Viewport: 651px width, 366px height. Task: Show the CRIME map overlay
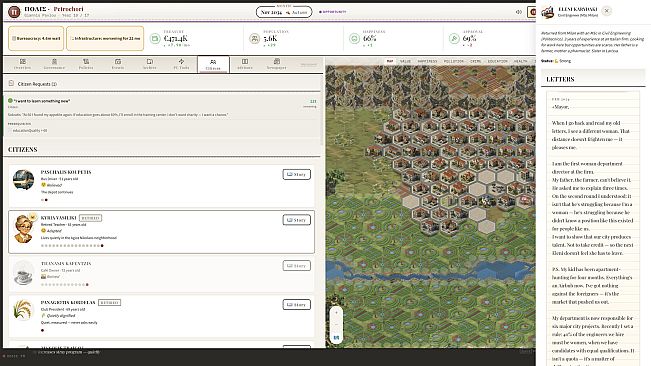pyautogui.click(x=476, y=61)
